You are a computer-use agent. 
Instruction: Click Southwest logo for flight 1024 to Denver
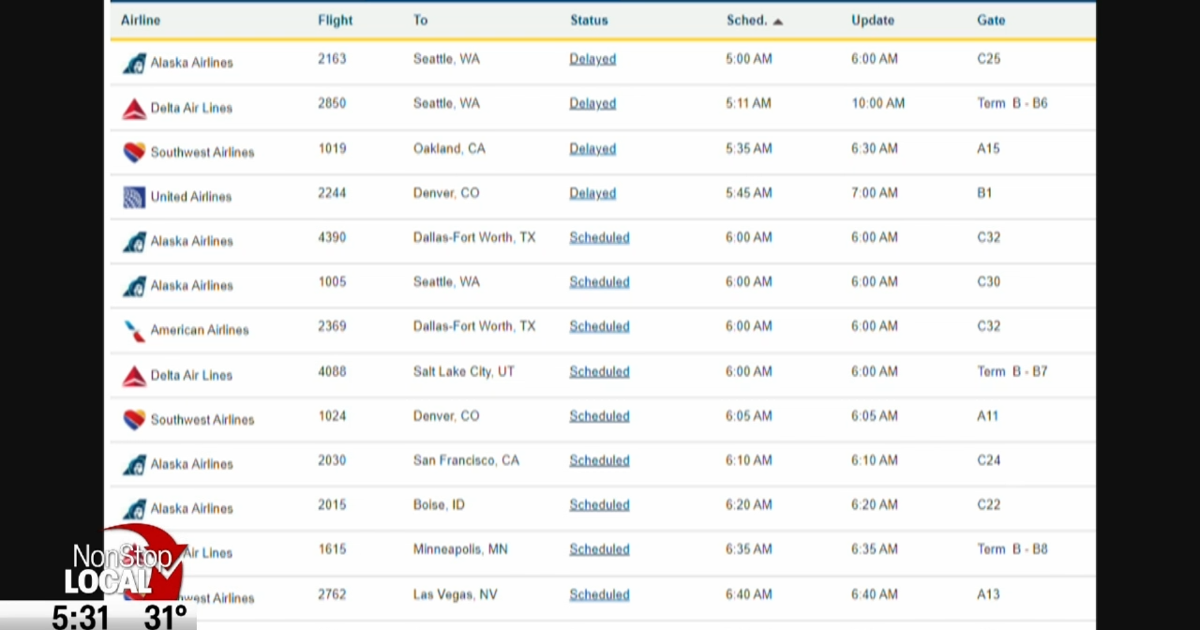pos(134,420)
